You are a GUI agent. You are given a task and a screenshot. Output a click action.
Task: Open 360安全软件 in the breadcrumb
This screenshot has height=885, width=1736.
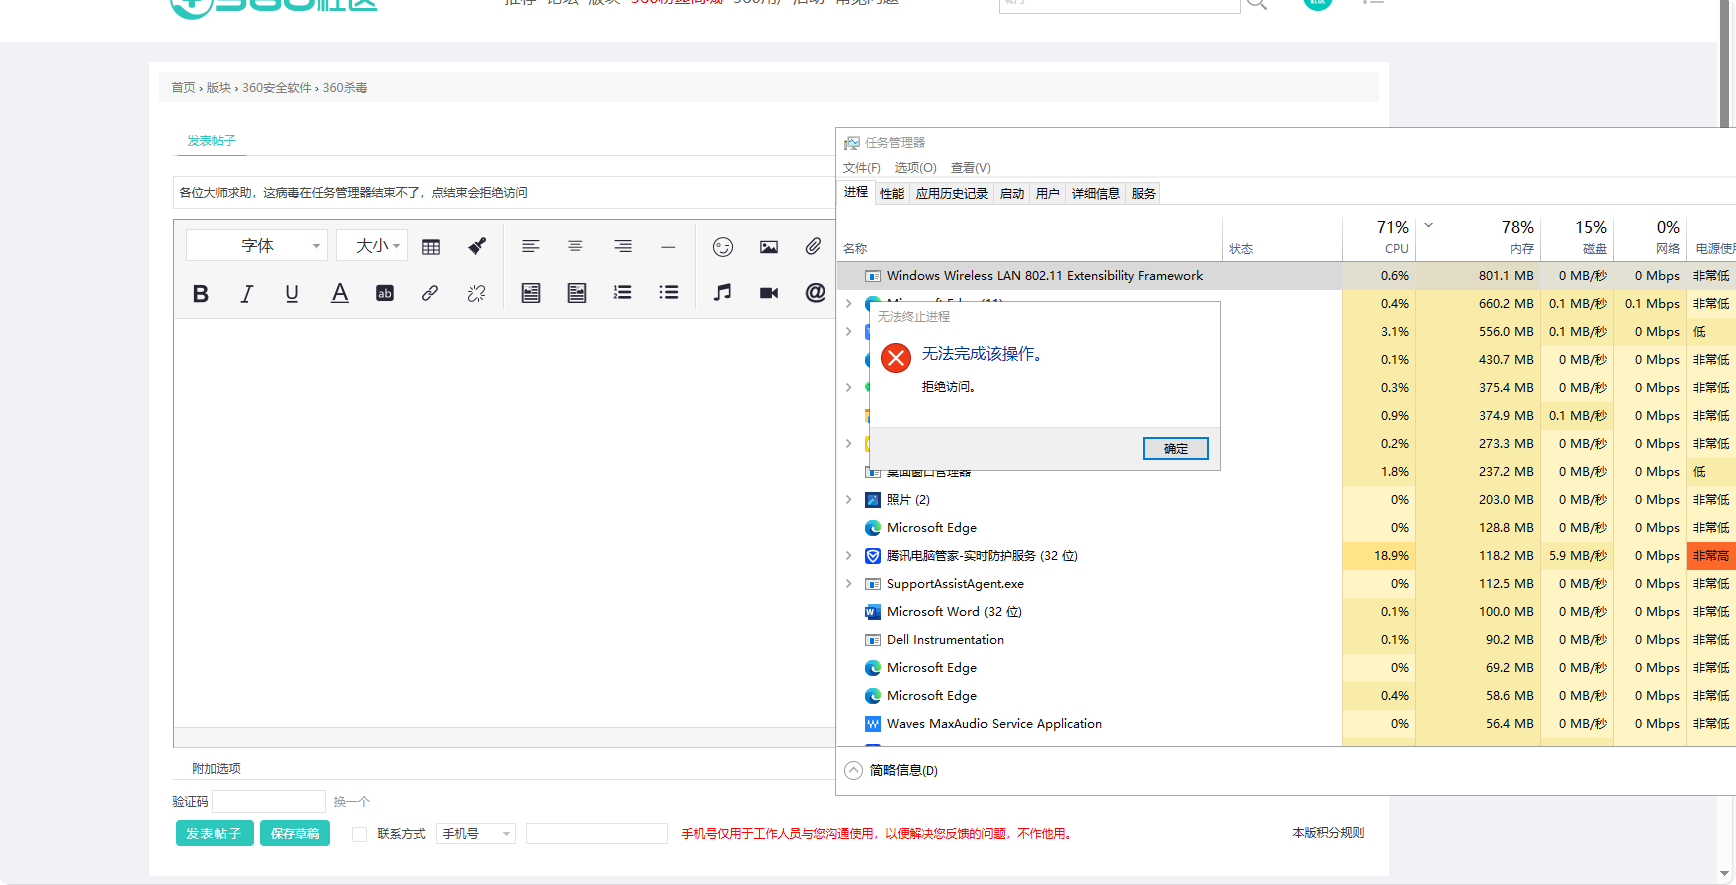pos(277,88)
